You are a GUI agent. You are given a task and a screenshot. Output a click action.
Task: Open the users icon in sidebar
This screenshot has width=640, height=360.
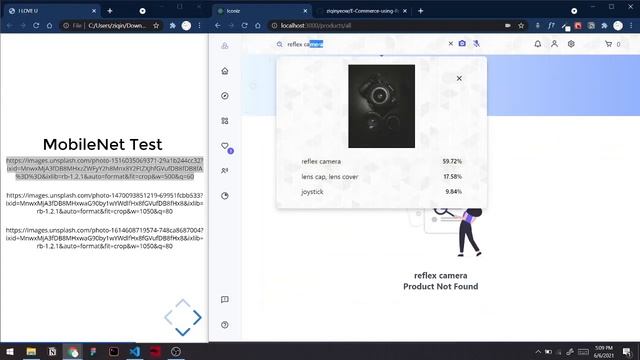(224, 171)
